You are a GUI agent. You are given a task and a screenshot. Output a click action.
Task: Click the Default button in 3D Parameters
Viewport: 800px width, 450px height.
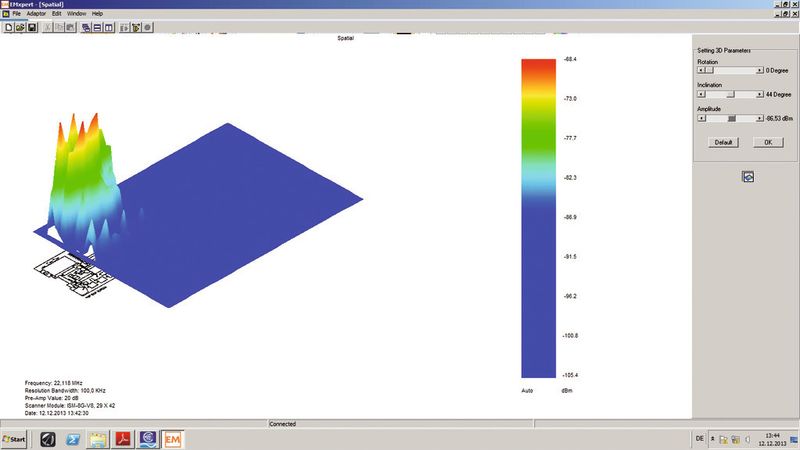[x=723, y=142]
